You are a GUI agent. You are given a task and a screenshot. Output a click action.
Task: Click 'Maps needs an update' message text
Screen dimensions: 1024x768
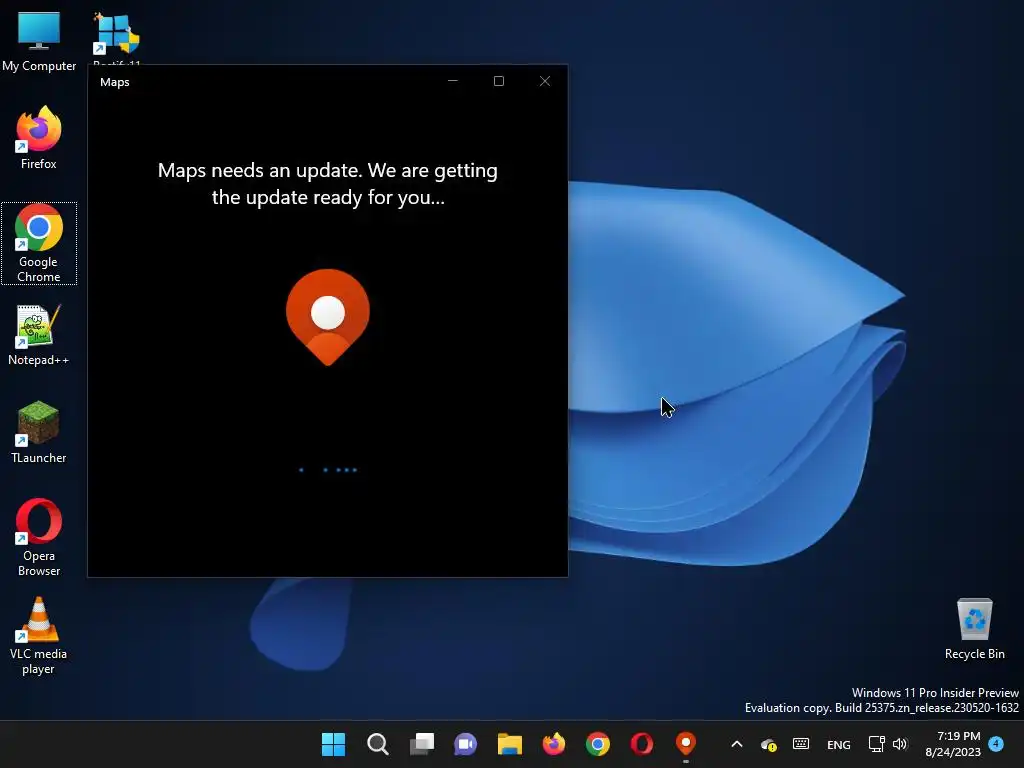[328, 184]
